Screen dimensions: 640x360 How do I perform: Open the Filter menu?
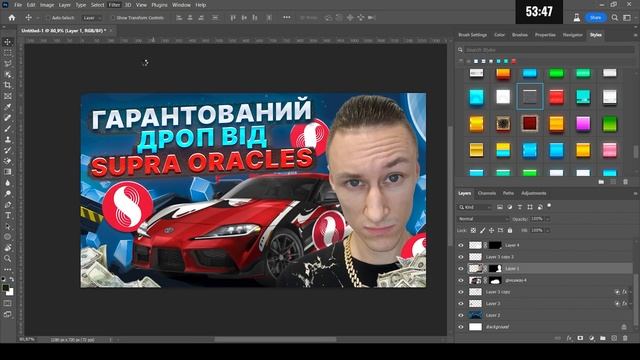coord(114,5)
